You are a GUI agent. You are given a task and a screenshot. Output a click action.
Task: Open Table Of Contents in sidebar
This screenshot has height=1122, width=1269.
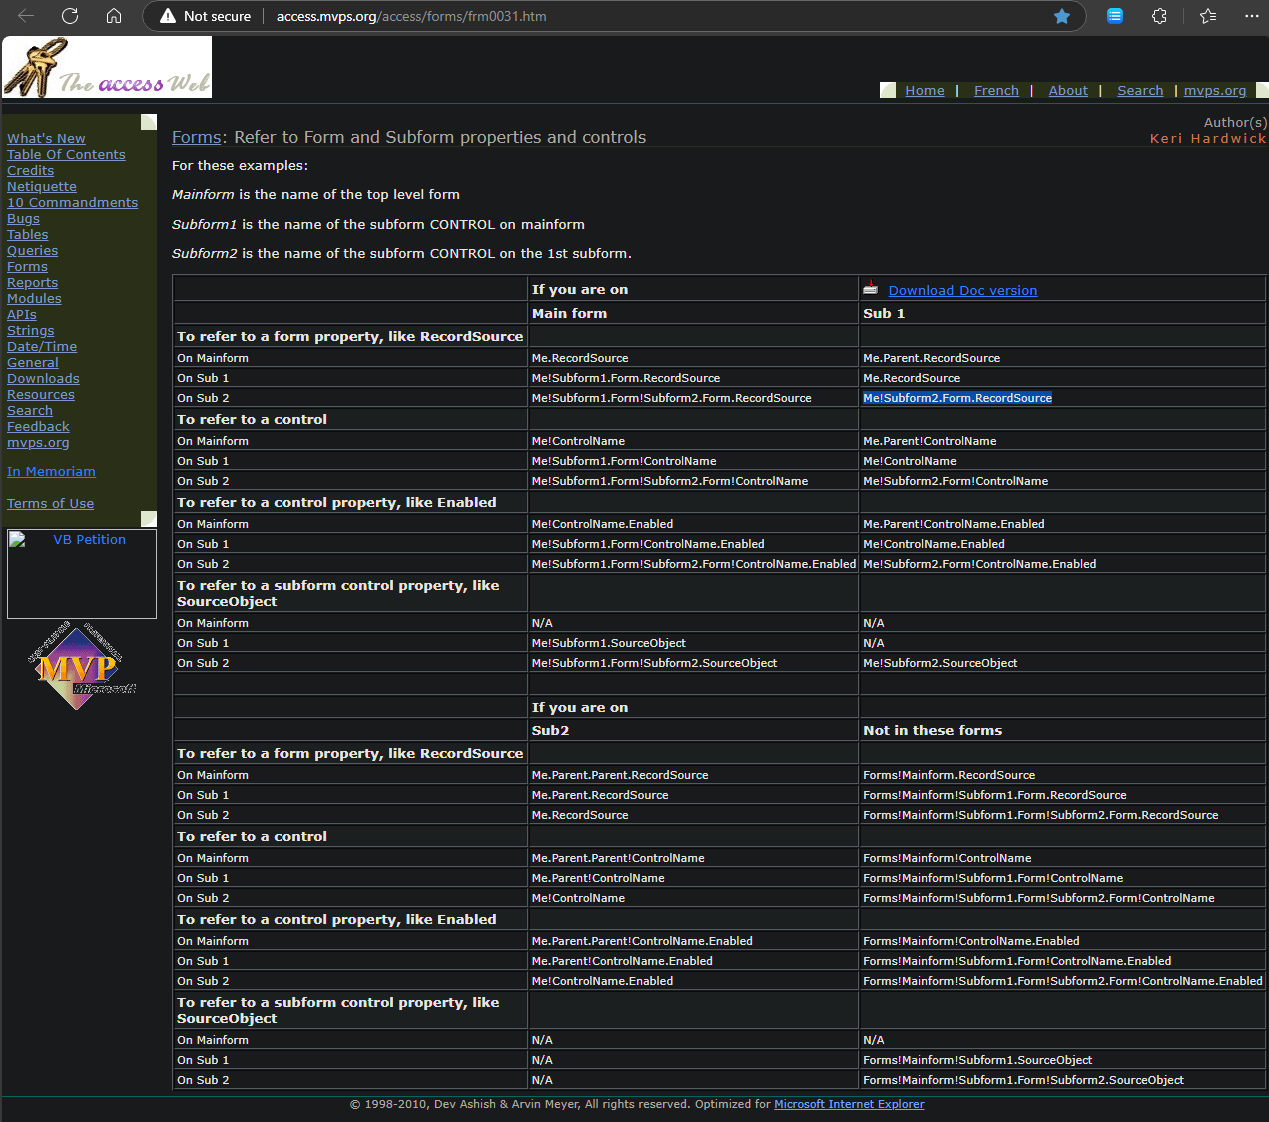tap(66, 154)
